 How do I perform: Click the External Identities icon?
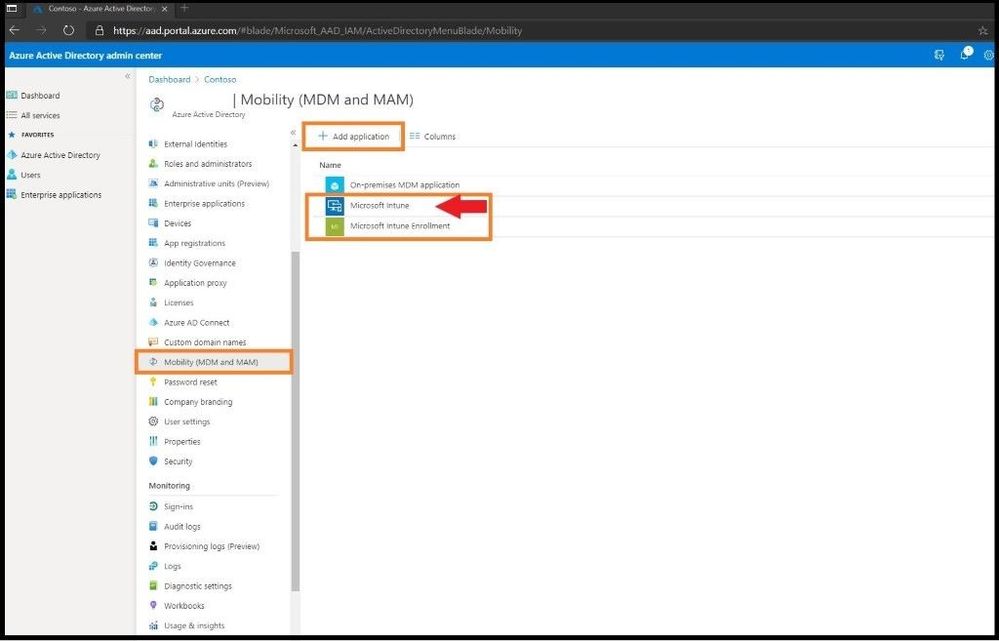pyautogui.click(x=153, y=144)
